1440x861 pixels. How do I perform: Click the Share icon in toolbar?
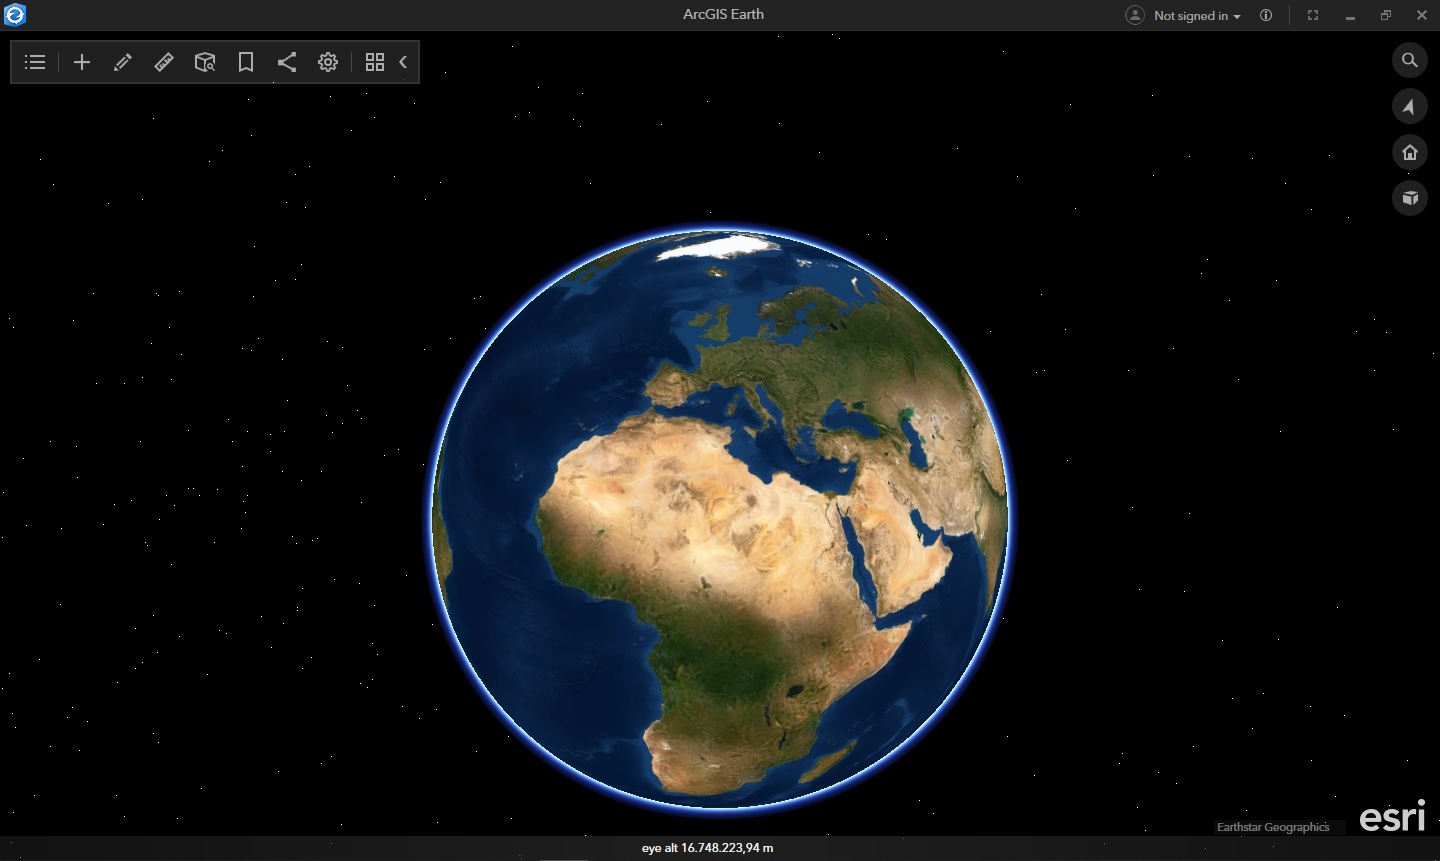287,62
